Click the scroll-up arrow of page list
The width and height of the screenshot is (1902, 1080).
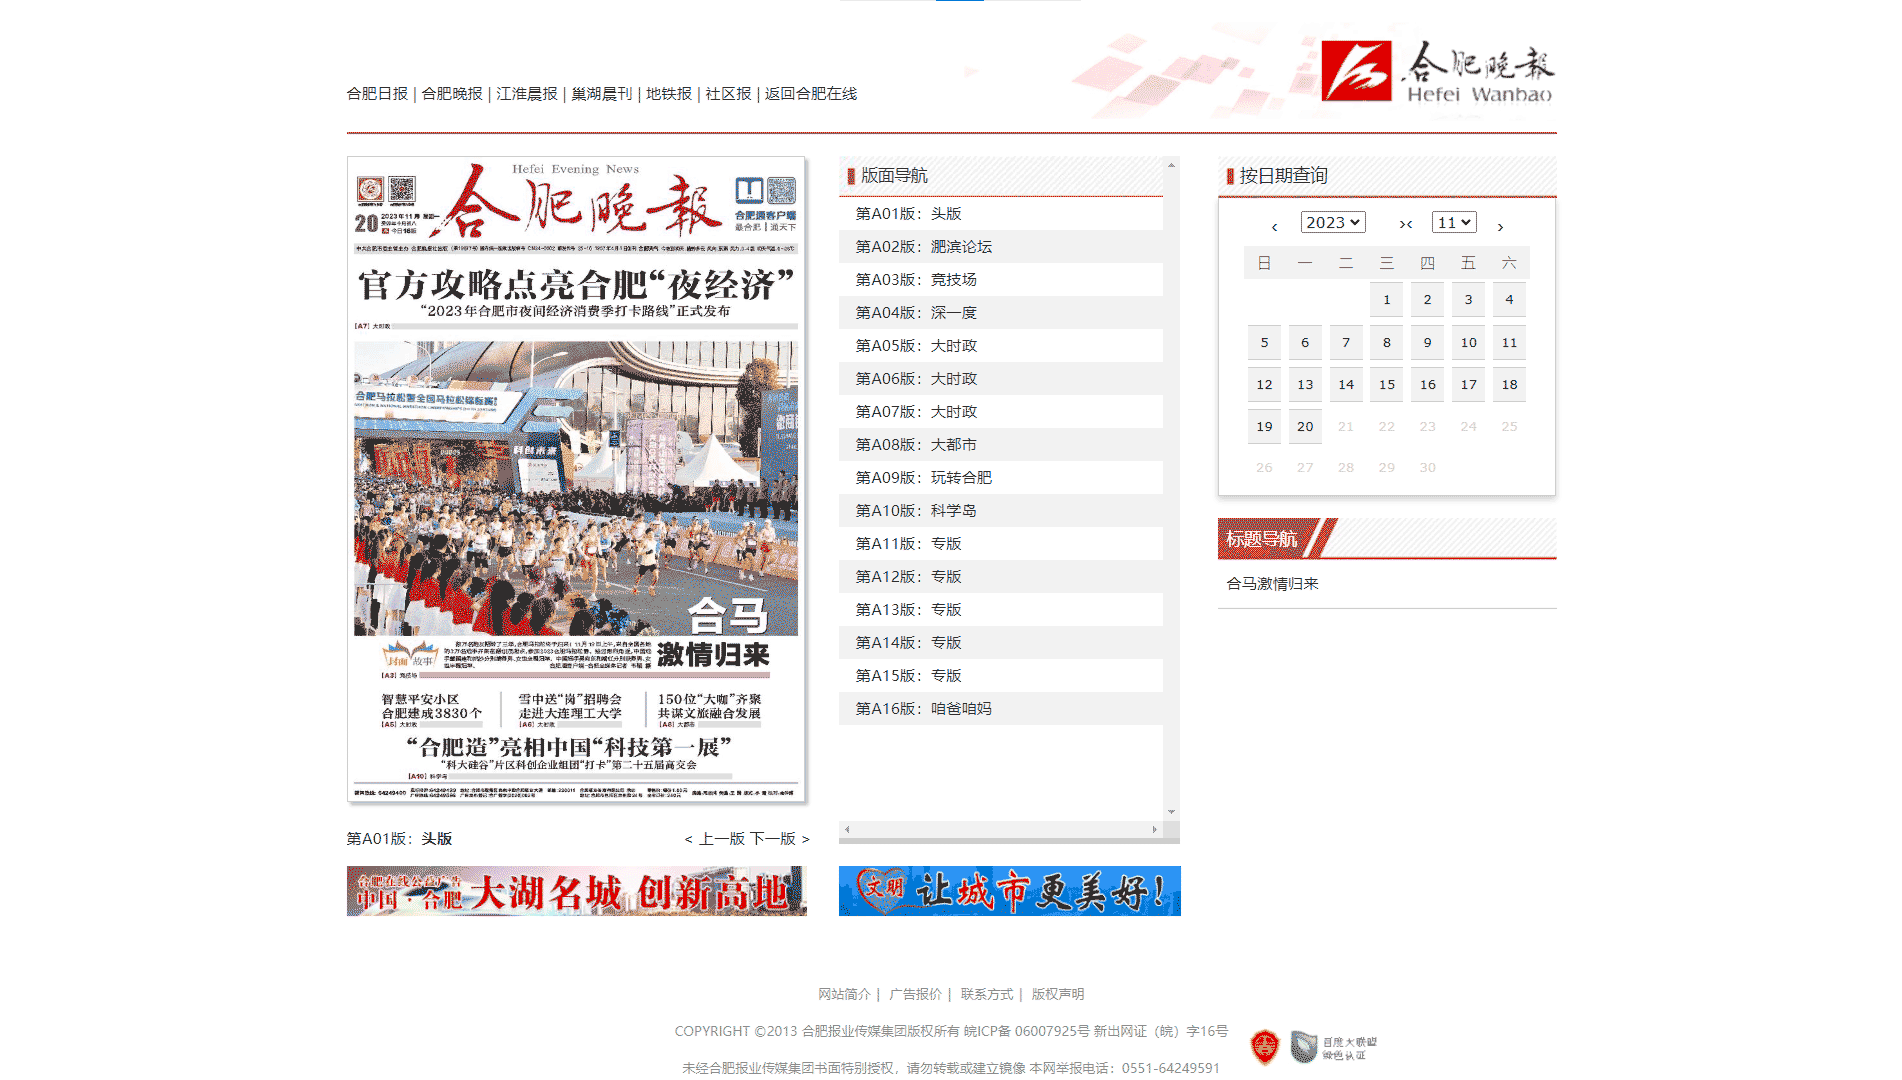tap(1171, 164)
